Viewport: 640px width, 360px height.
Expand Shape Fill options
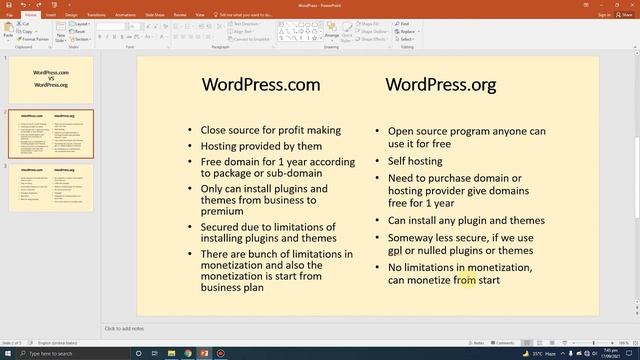pos(368,24)
